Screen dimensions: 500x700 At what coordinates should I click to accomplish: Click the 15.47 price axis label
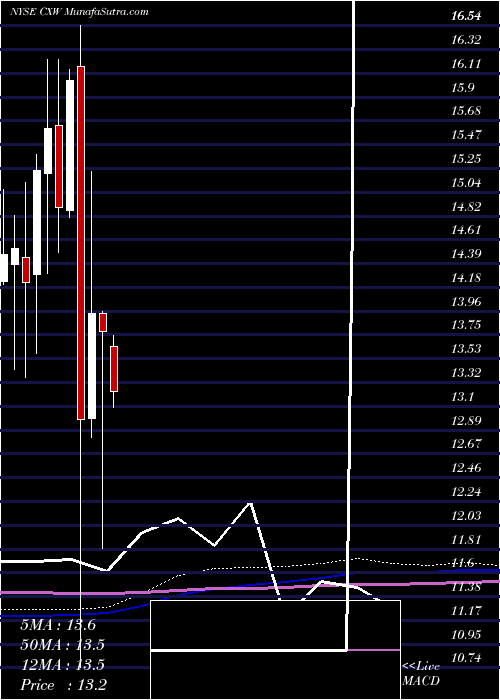466,135
